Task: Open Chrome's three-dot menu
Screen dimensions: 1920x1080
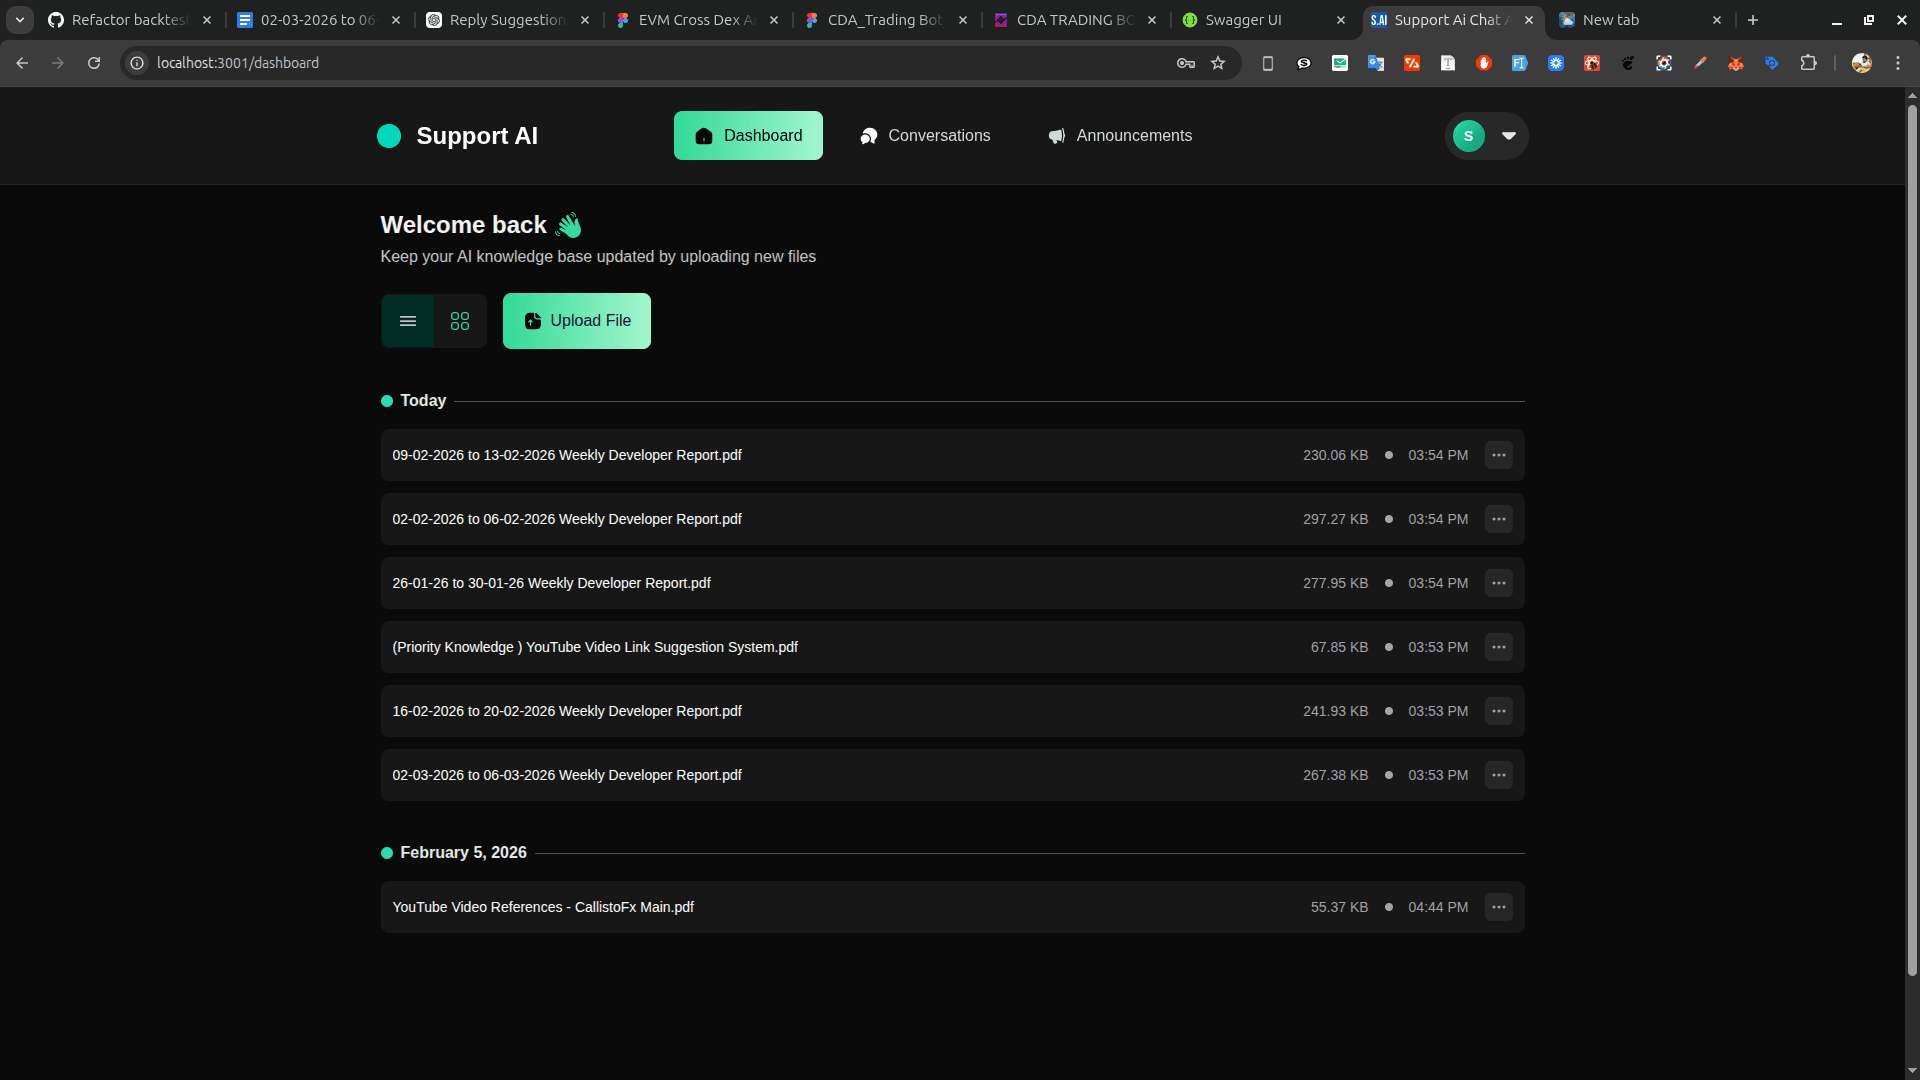Action: [1900, 62]
